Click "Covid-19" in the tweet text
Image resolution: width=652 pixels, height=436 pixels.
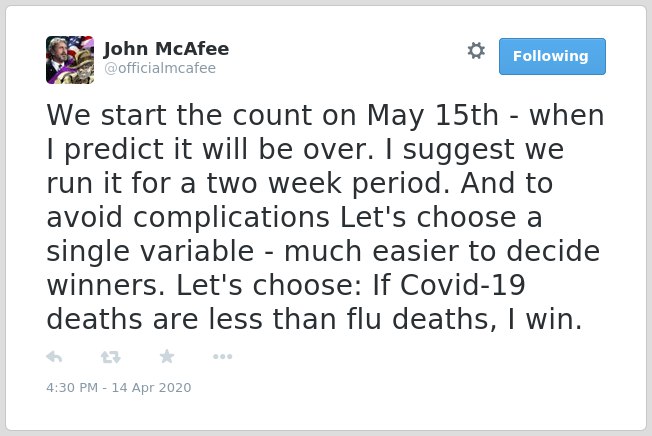463,285
